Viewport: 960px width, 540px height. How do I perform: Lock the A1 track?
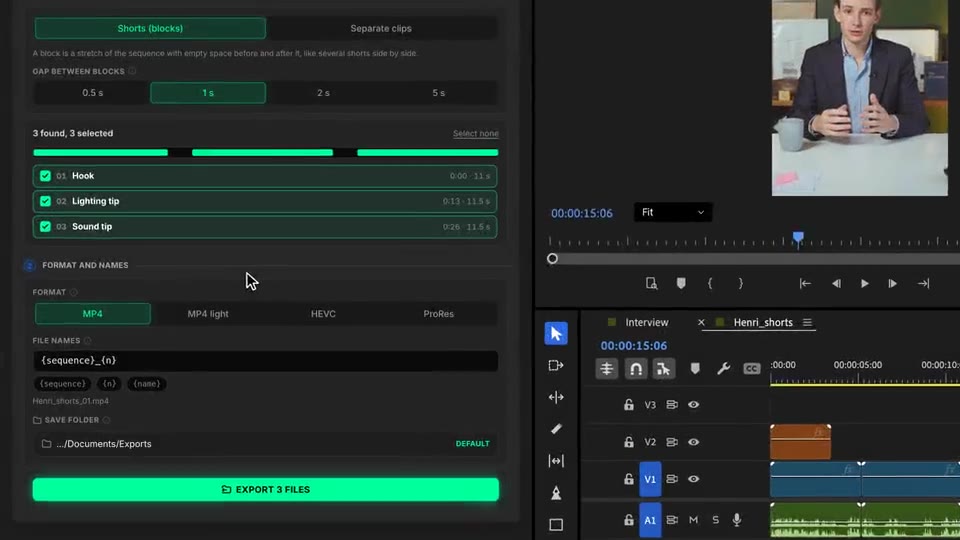point(629,520)
